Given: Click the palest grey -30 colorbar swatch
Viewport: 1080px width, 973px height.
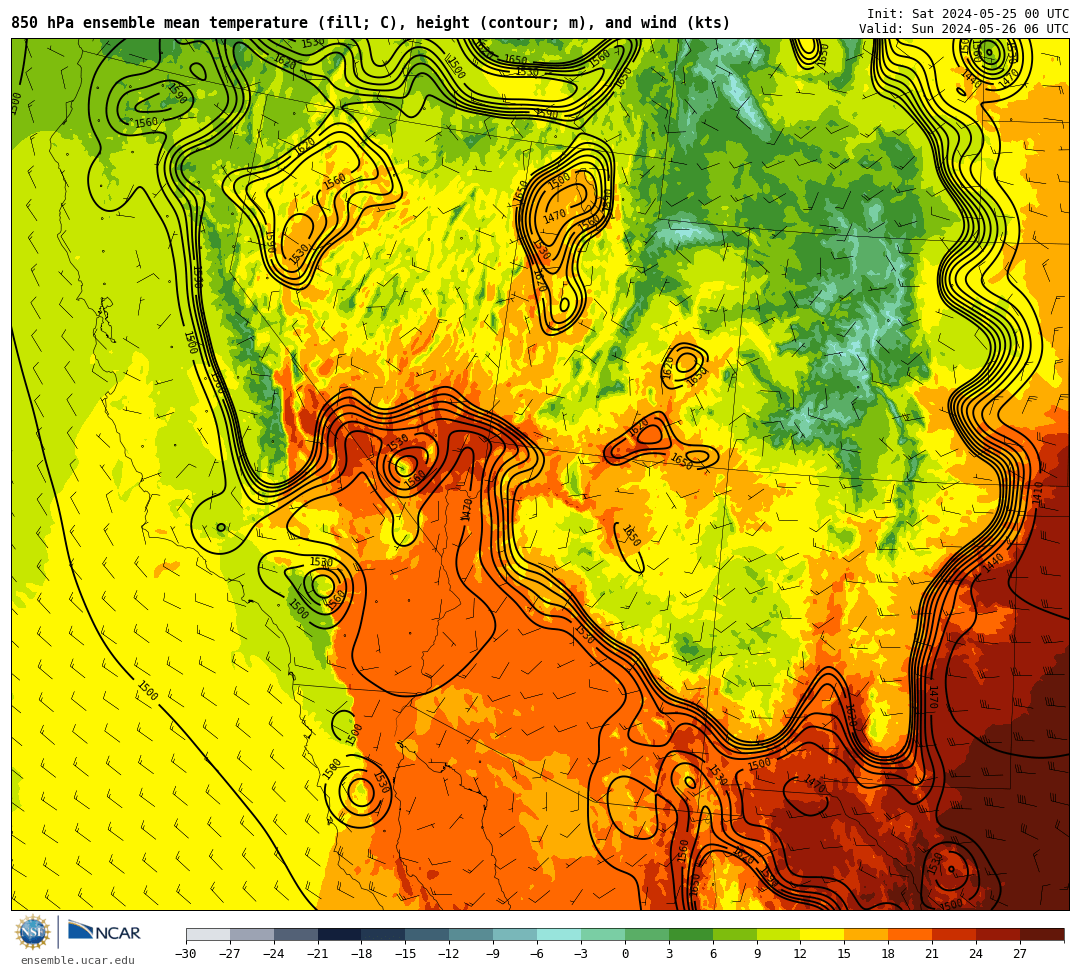Looking at the screenshot, I should (208, 934).
